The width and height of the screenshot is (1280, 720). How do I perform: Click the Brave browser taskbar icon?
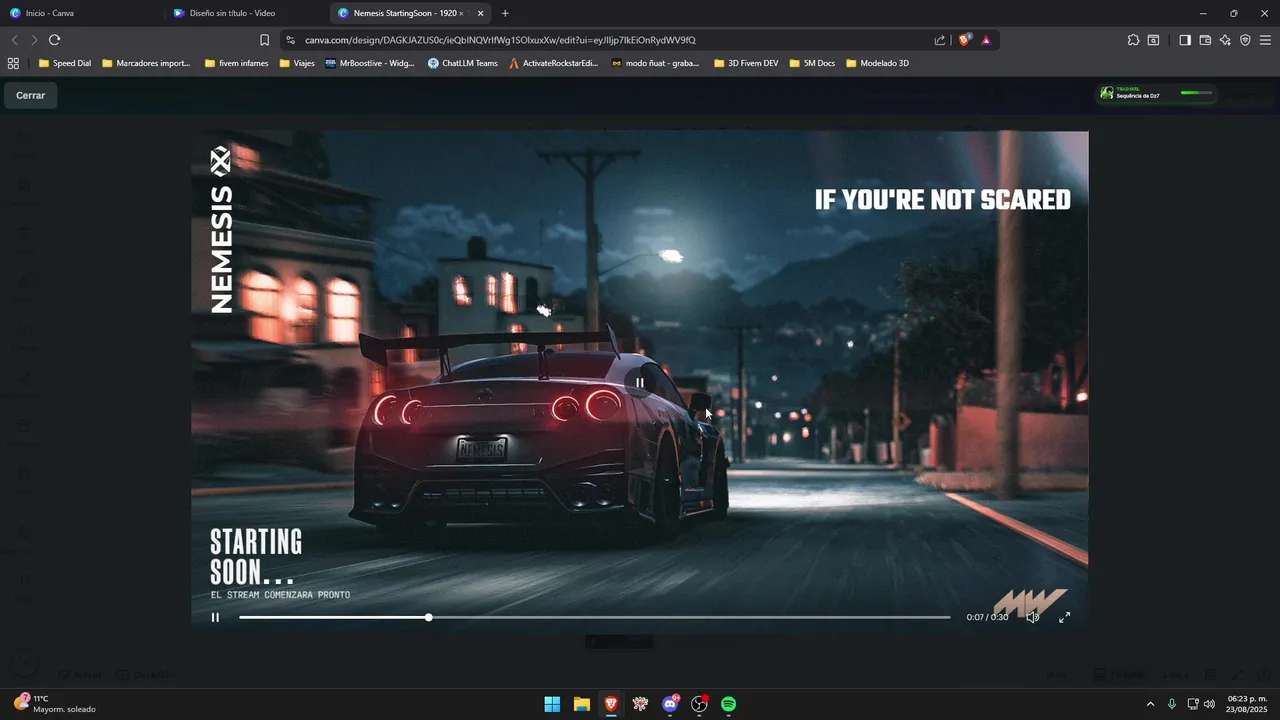(x=611, y=704)
